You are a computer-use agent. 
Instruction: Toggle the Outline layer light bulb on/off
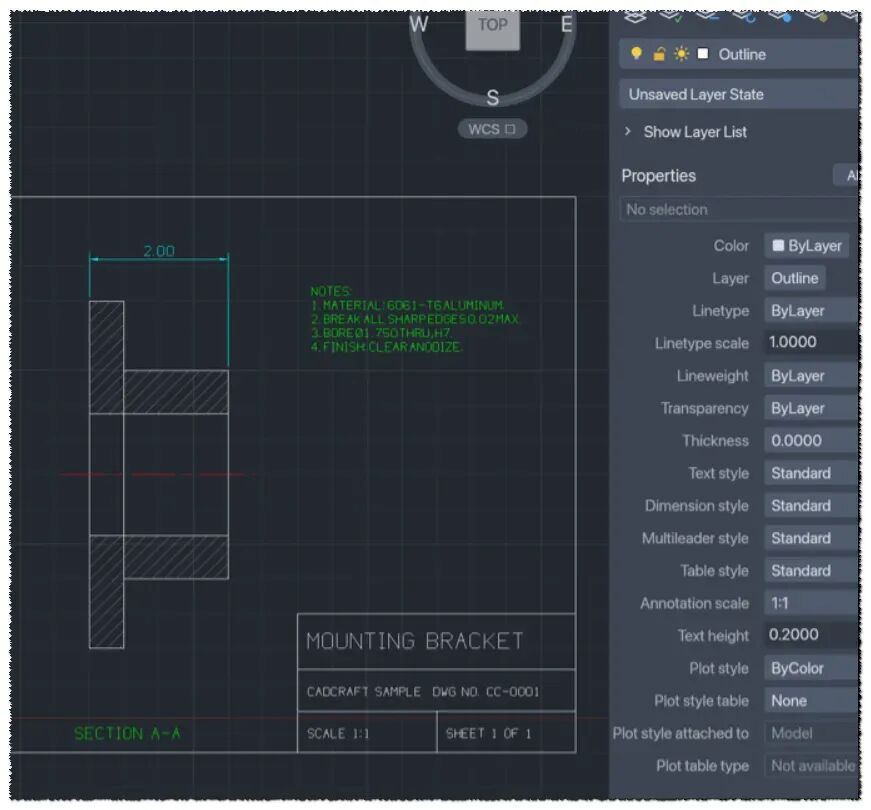[637, 53]
